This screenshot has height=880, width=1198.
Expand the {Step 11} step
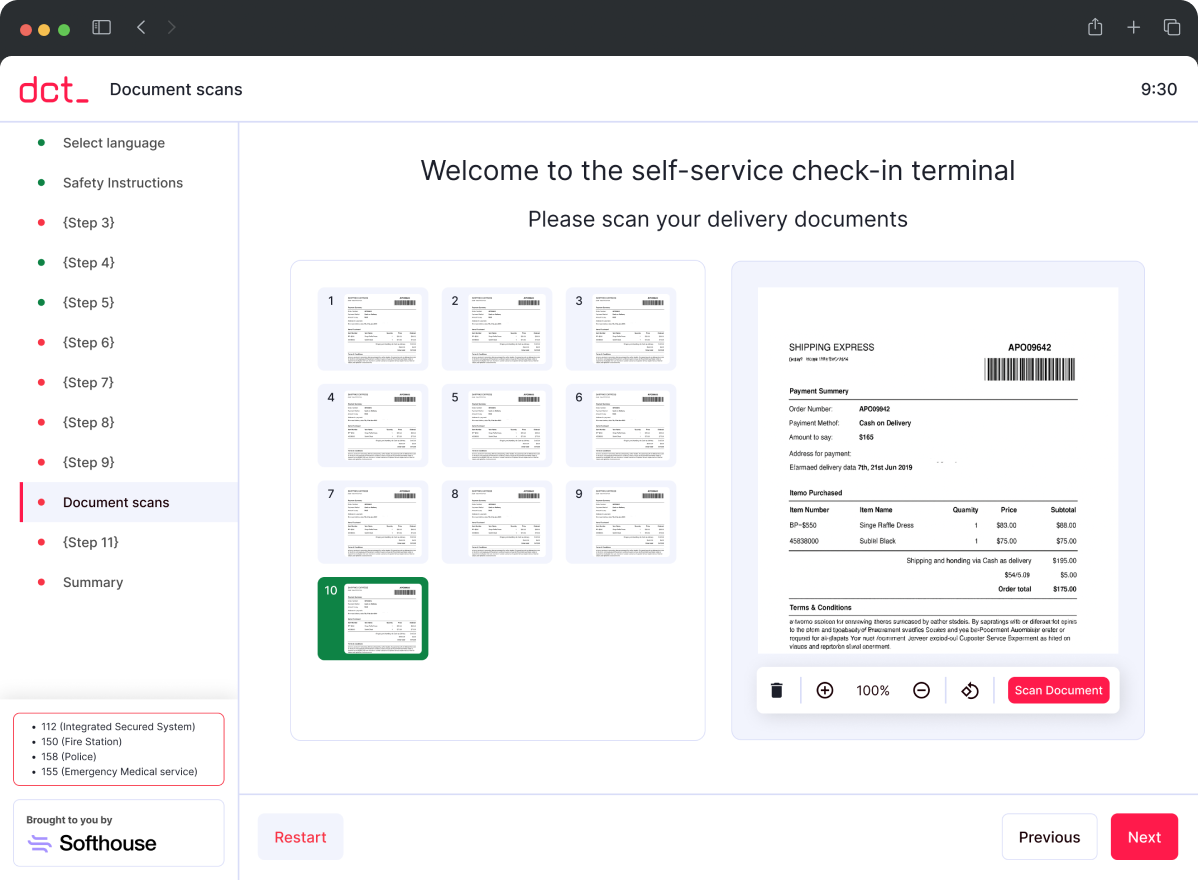coord(92,542)
